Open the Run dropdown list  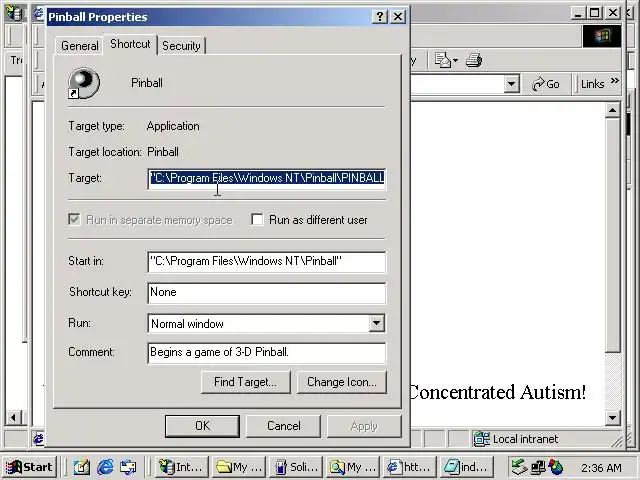tap(376, 323)
